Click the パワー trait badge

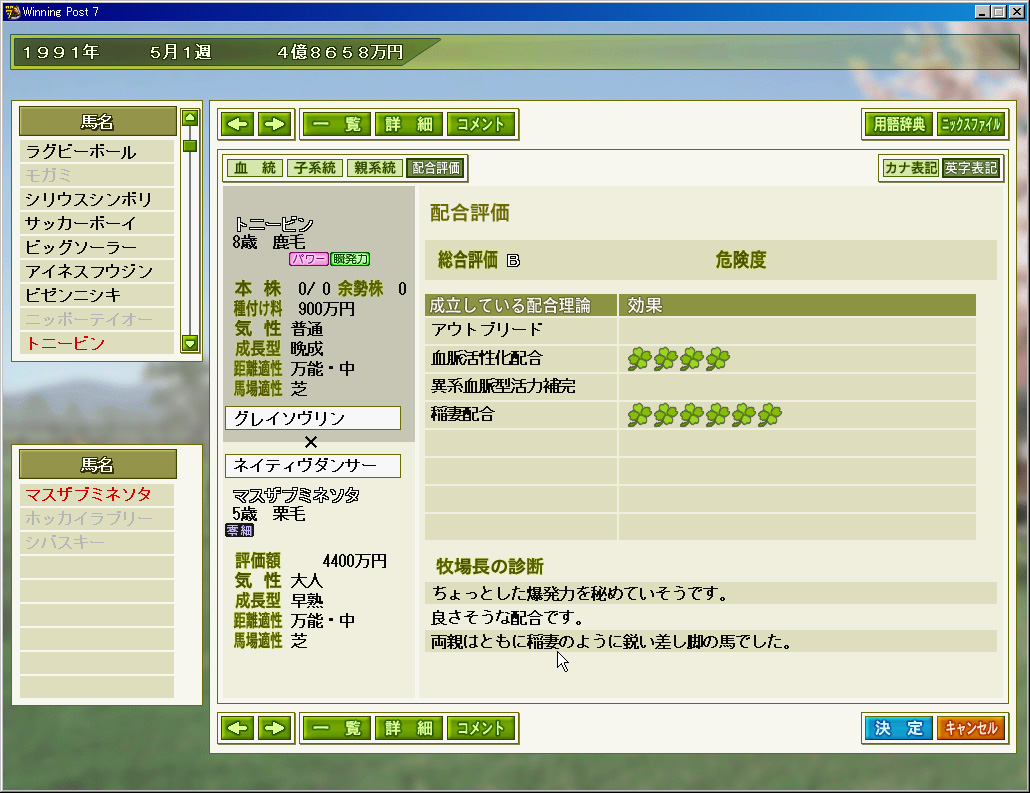pos(308,259)
